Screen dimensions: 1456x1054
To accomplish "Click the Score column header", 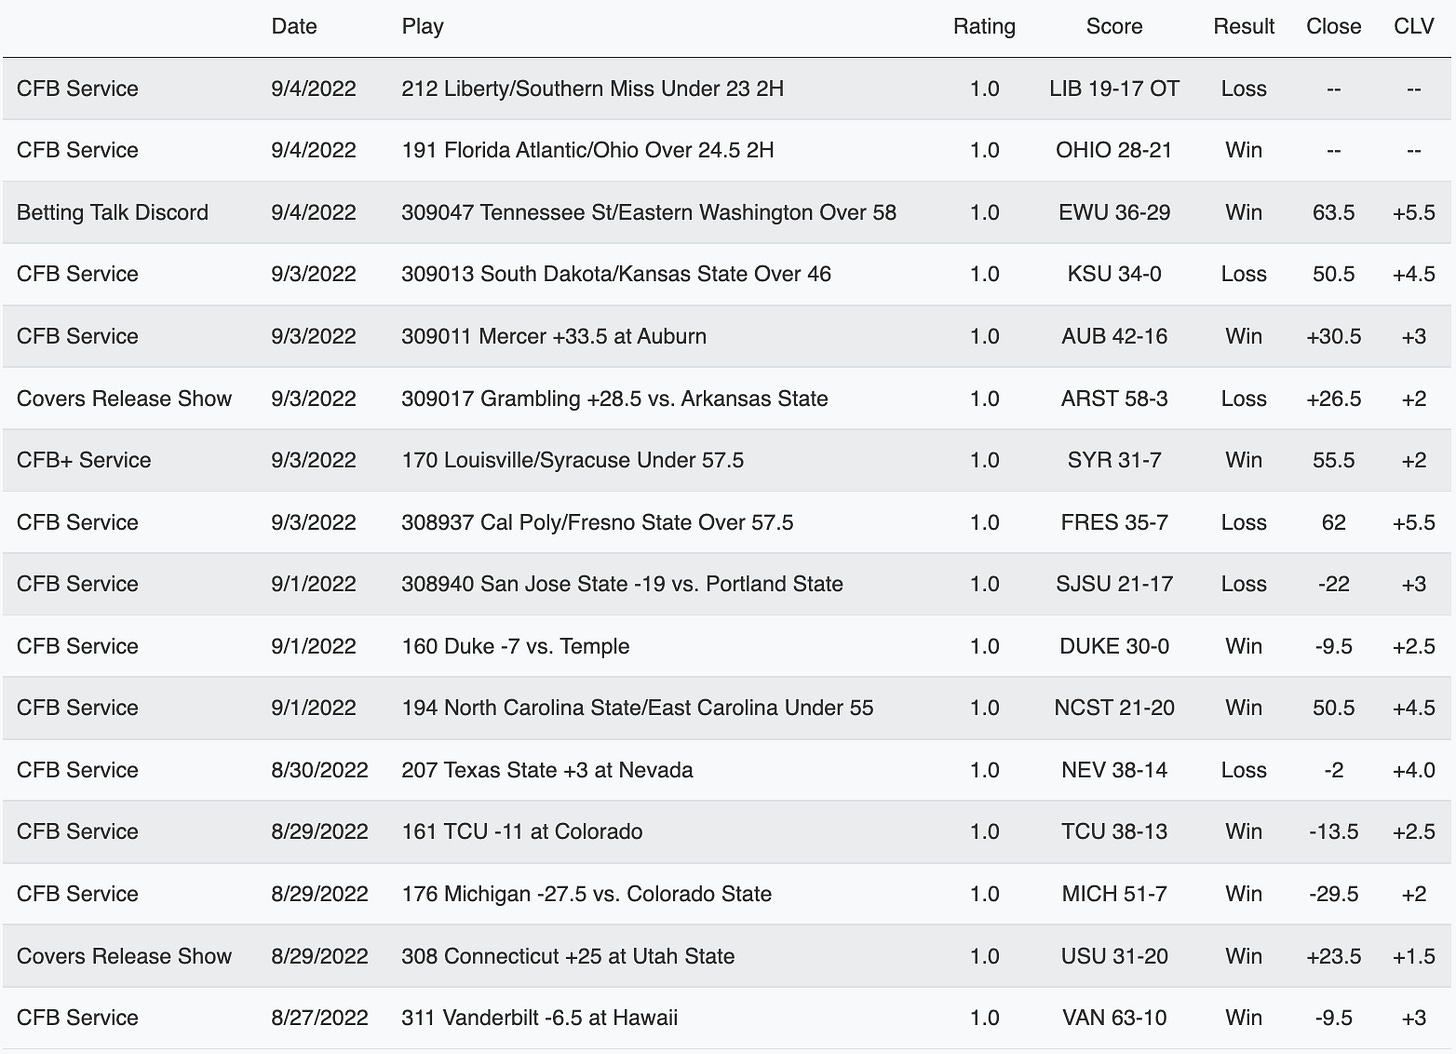I will [x=1114, y=27].
